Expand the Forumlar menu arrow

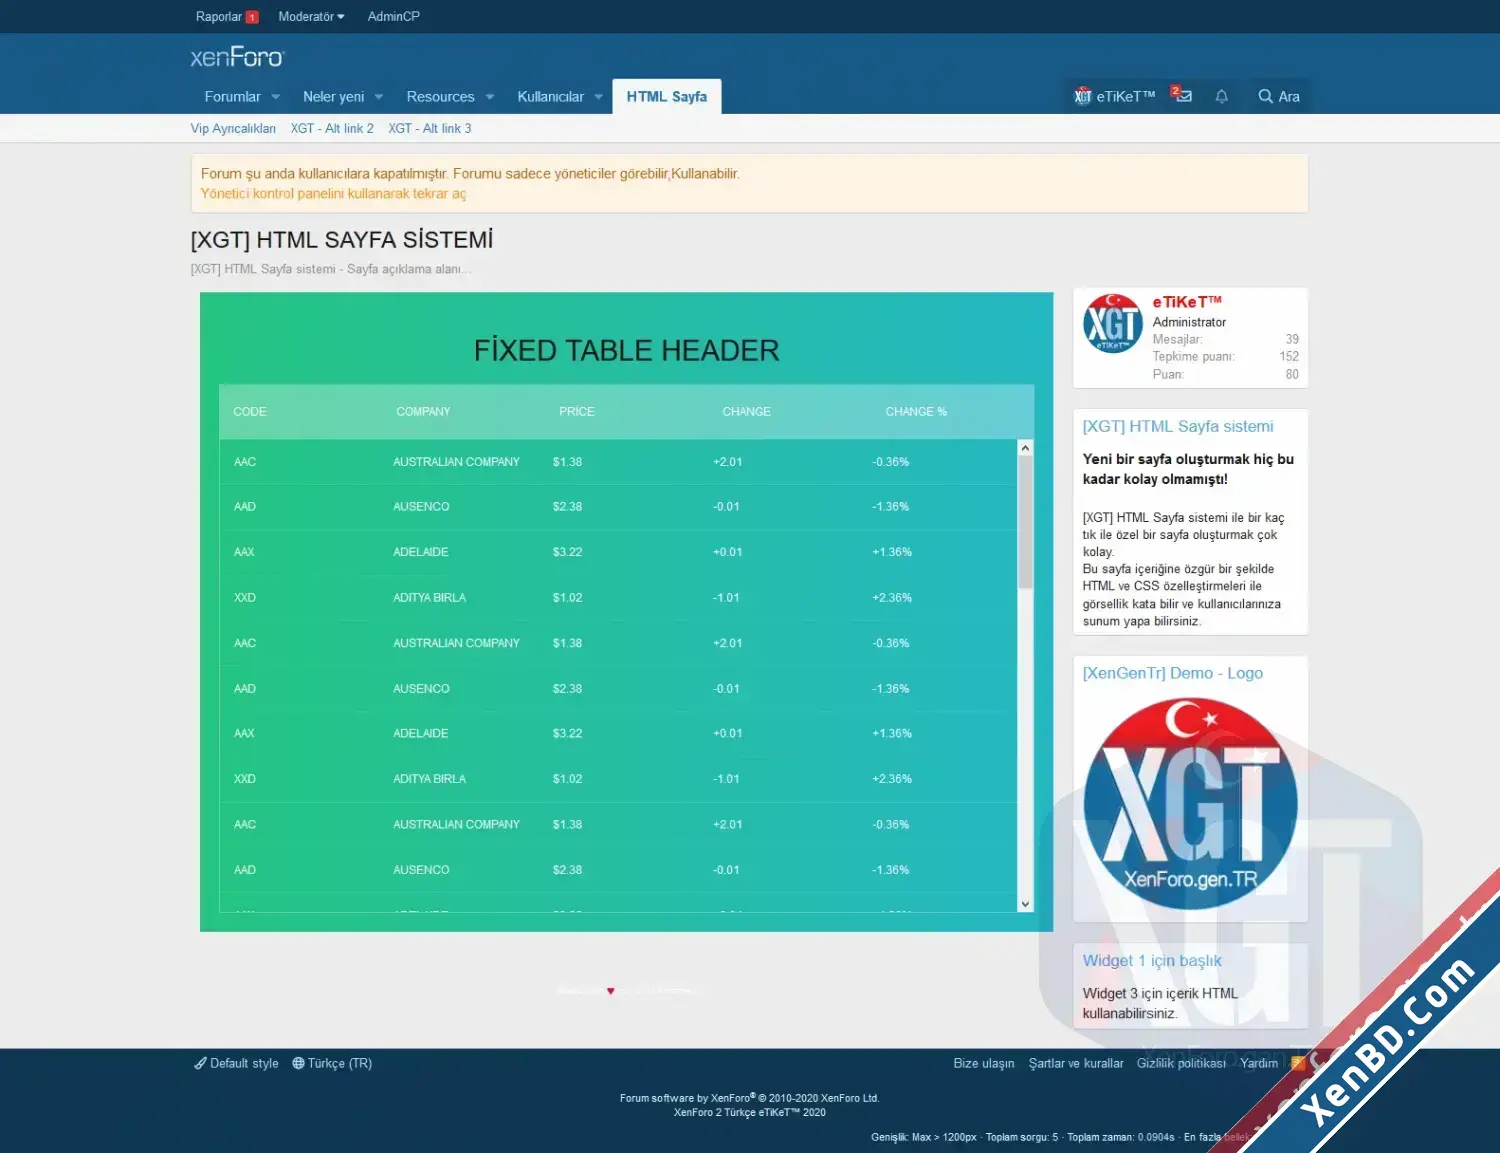[x=276, y=97]
